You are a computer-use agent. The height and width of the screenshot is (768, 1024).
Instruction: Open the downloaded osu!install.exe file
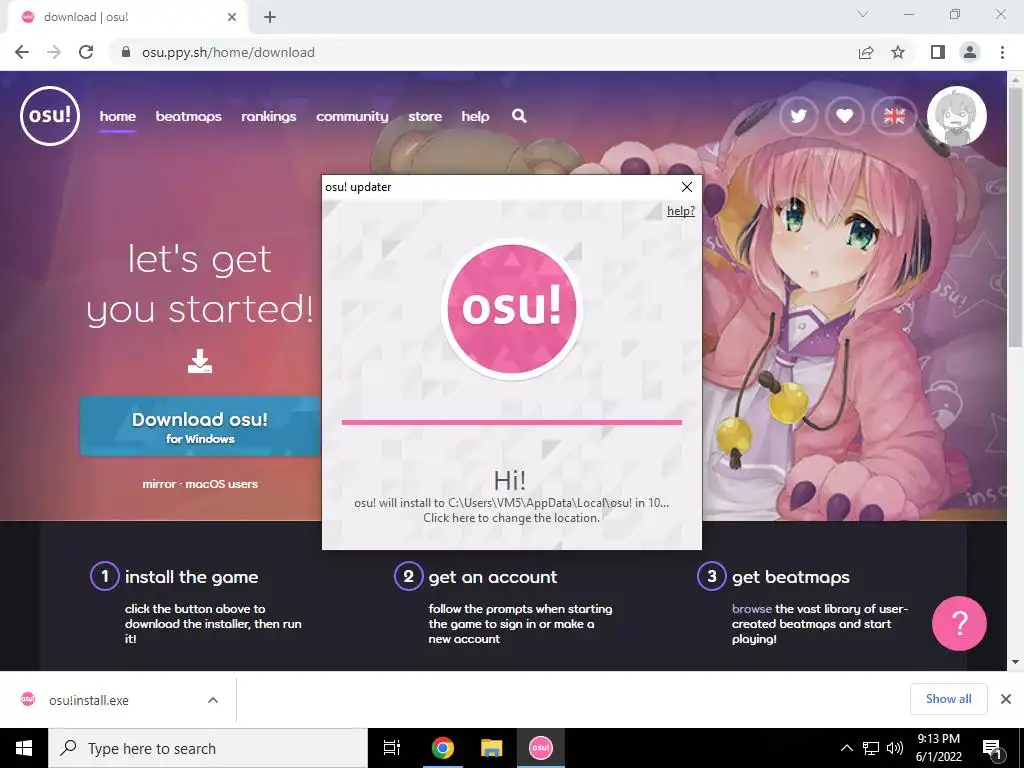89,700
